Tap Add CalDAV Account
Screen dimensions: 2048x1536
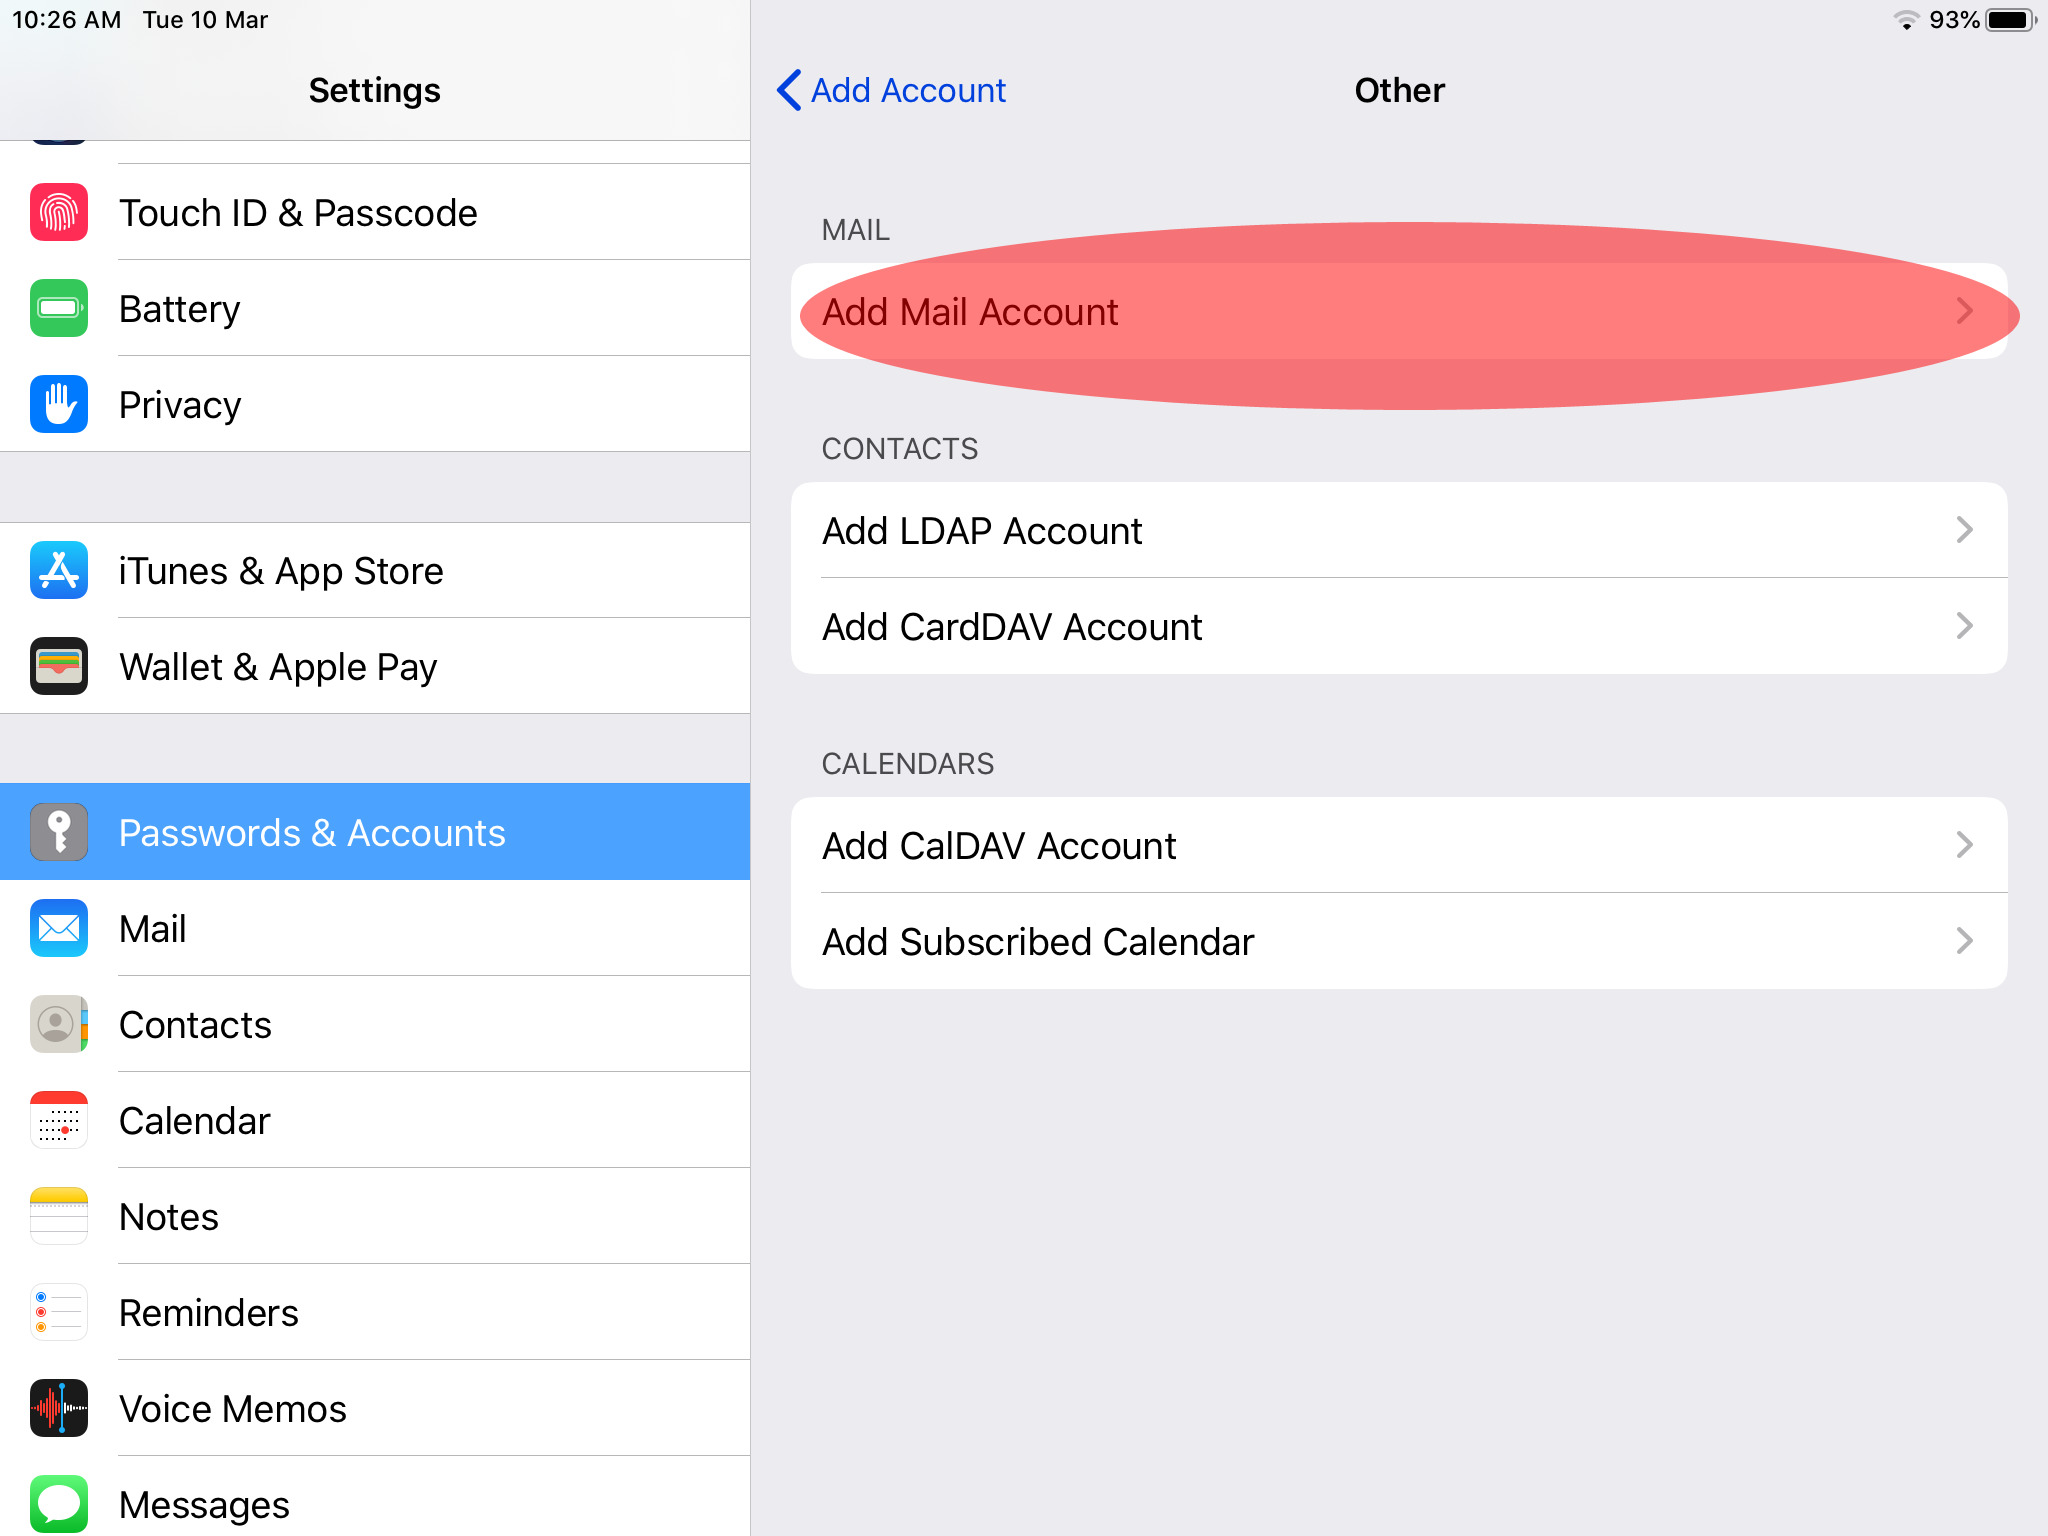(x=1399, y=845)
